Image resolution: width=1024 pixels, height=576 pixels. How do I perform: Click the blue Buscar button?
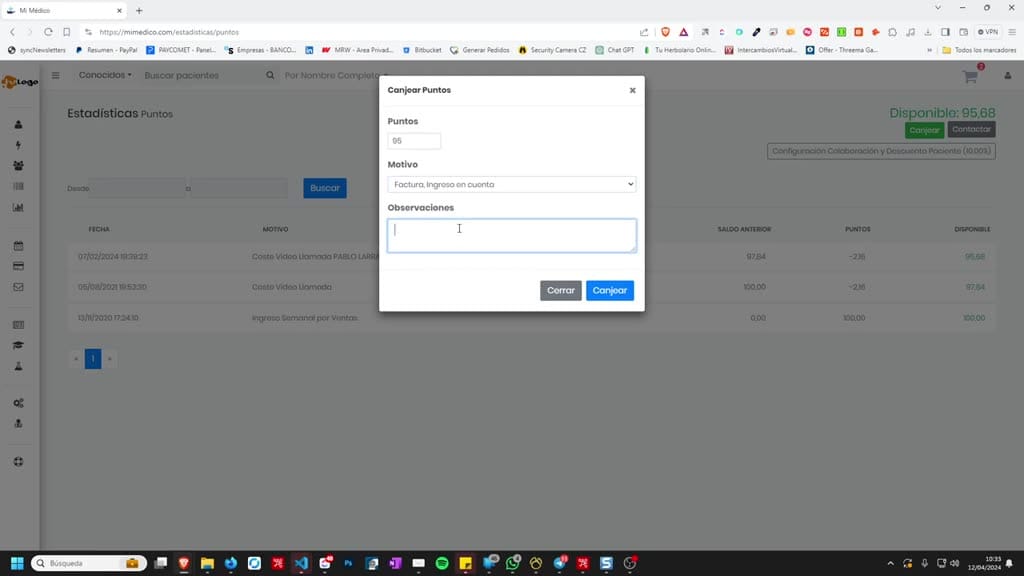pyautogui.click(x=325, y=188)
